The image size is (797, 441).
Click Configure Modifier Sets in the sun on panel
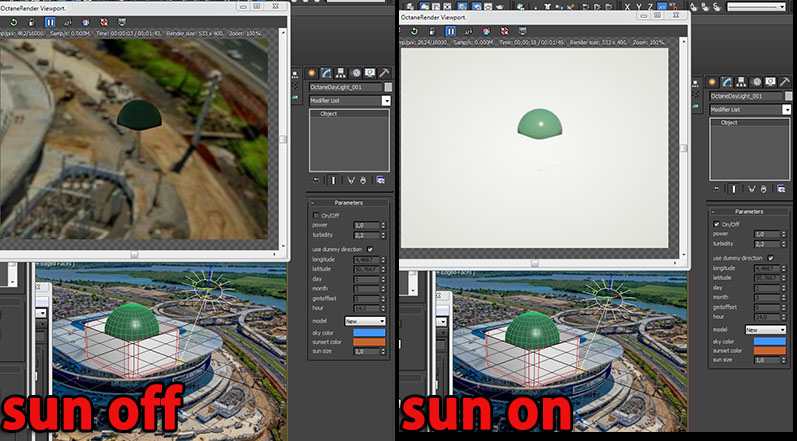(781, 188)
